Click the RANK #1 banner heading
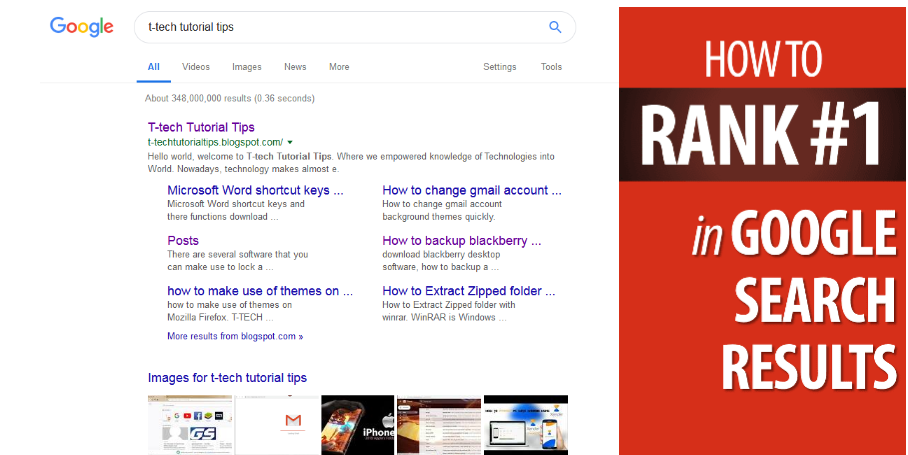The image size is (908, 455). tap(762, 134)
